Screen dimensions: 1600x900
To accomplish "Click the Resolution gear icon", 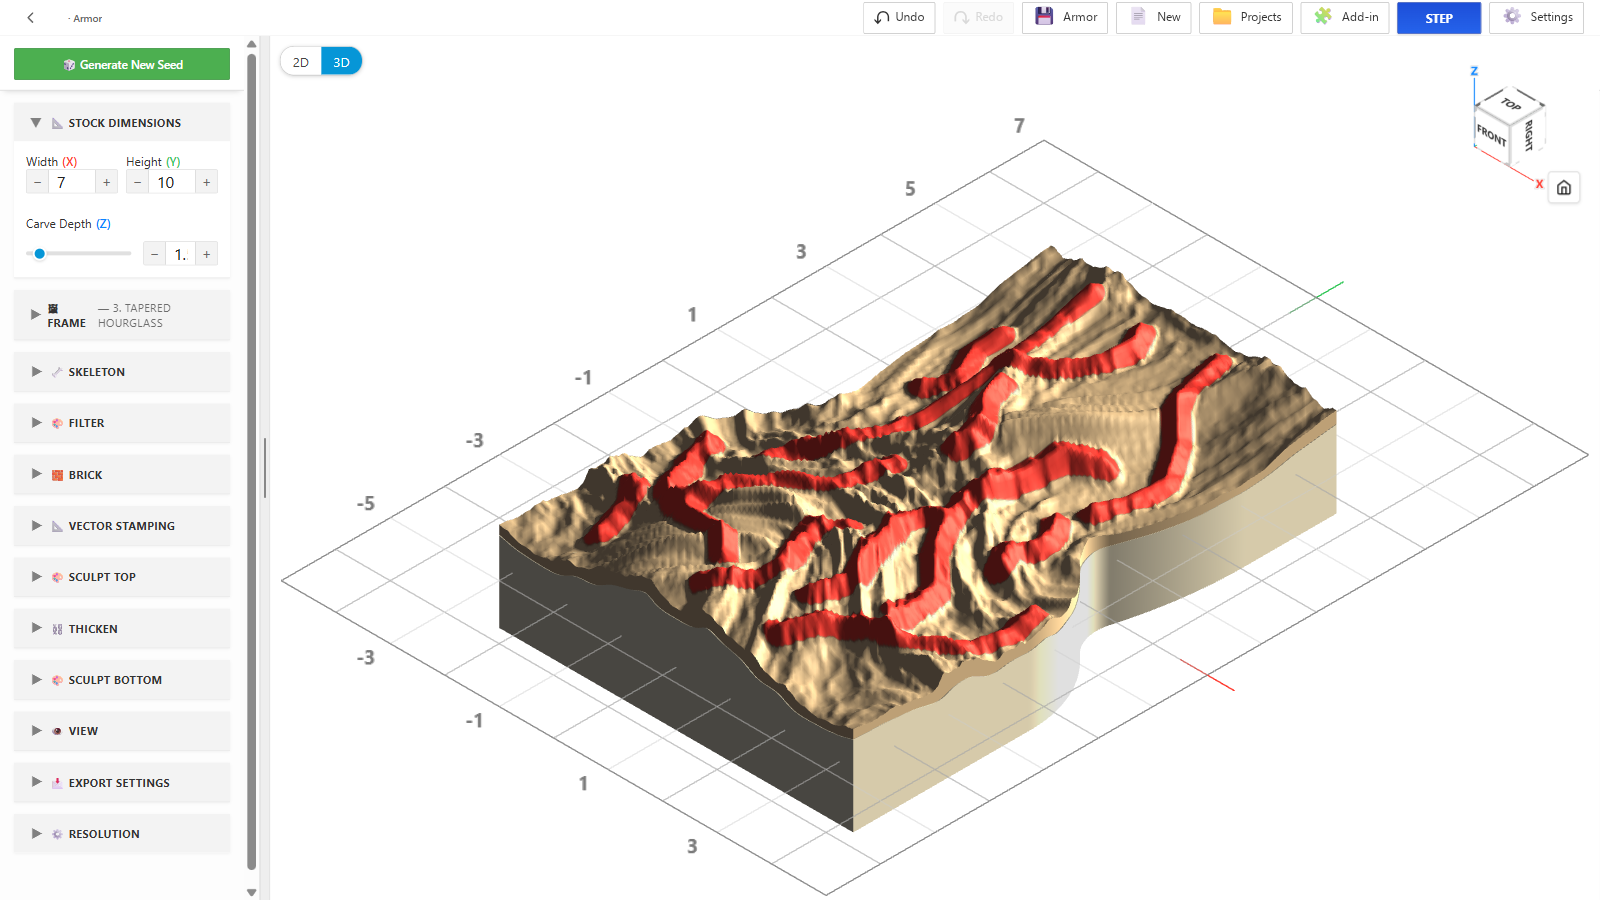I will (57, 834).
